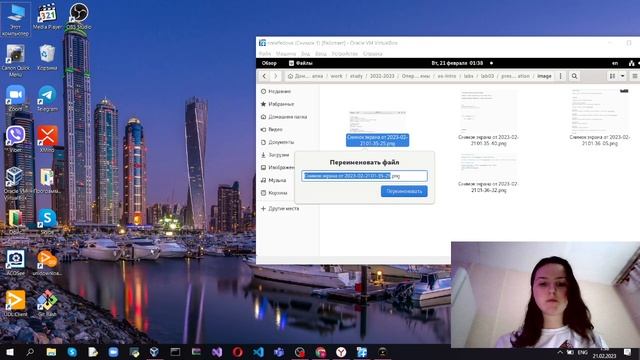The height and width of the screenshot is (360, 640).
Task: Open the VirtualBox Ввод menu
Action: pyautogui.click(x=320, y=53)
